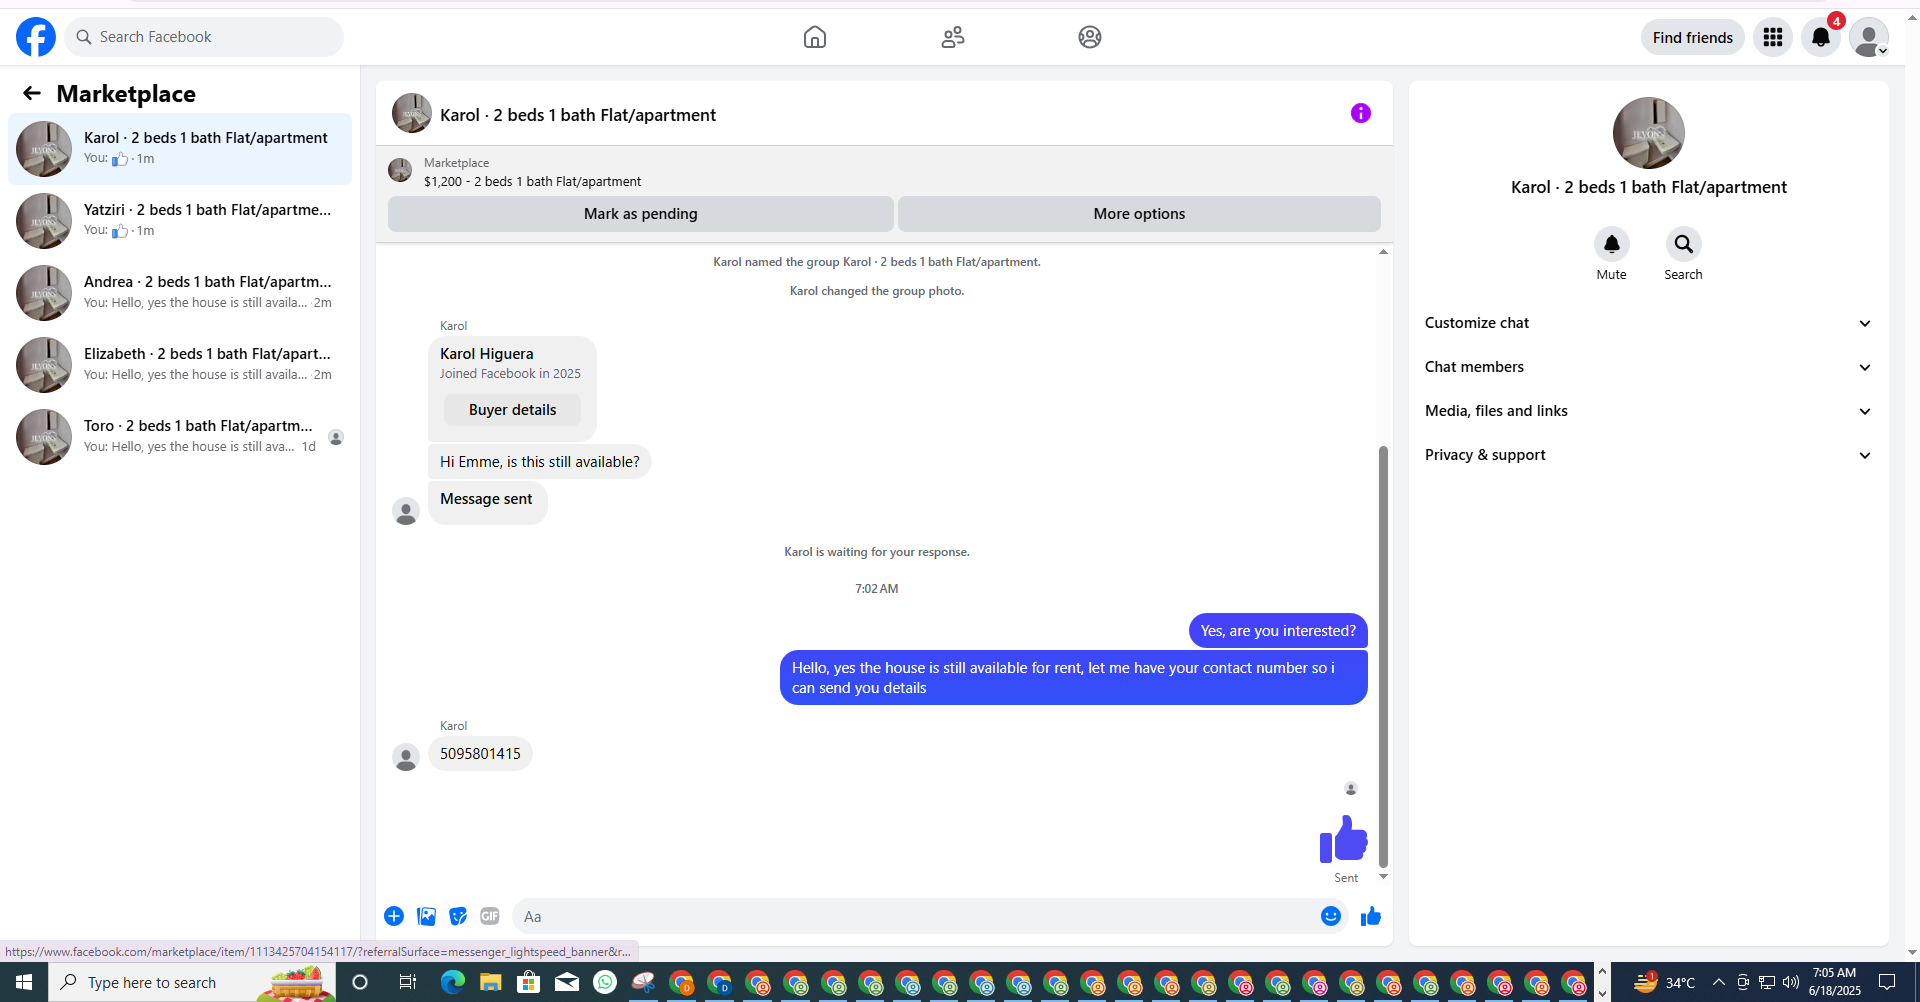This screenshot has height=1002, width=1920.
Task: Click the phone number message 5095801415
Action: click(480, 754)
